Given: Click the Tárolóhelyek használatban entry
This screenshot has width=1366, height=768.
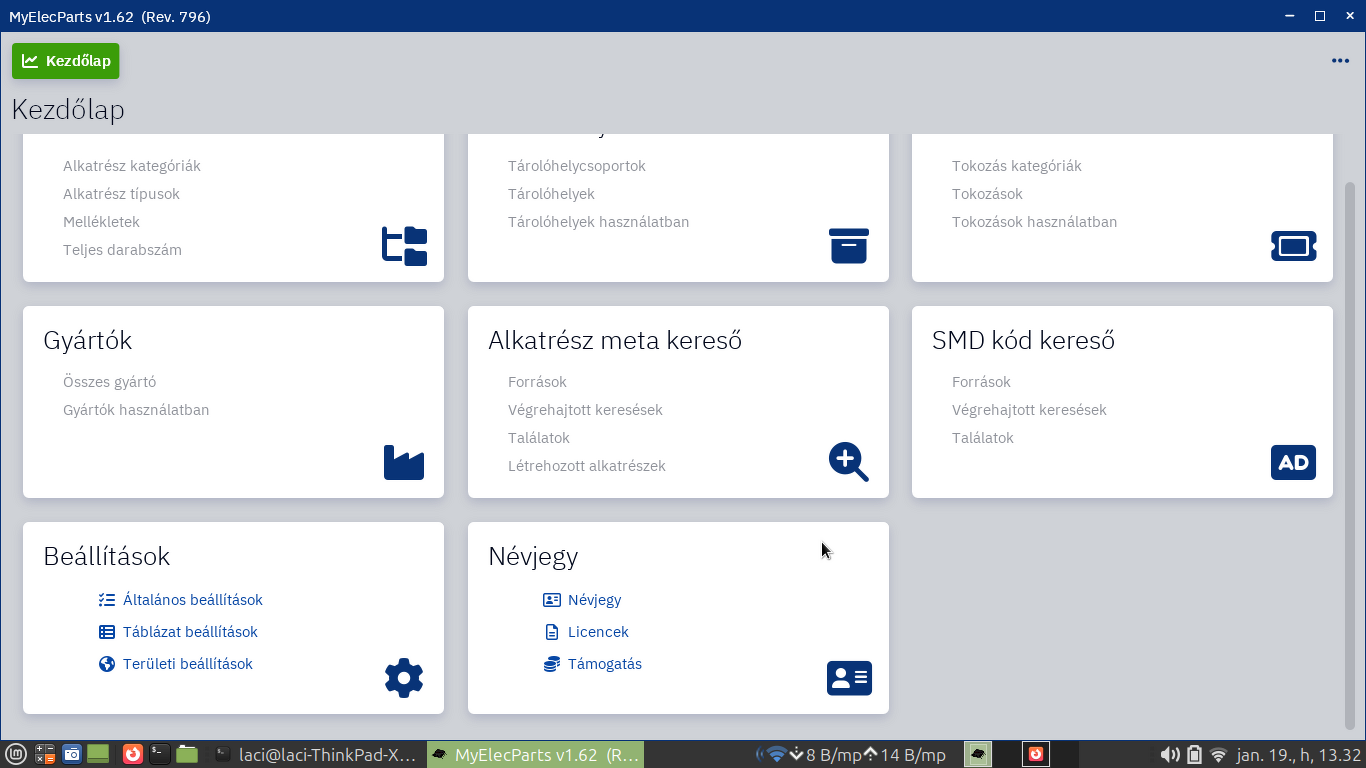Looking at the screenshot, I should [x=598, y=222].
